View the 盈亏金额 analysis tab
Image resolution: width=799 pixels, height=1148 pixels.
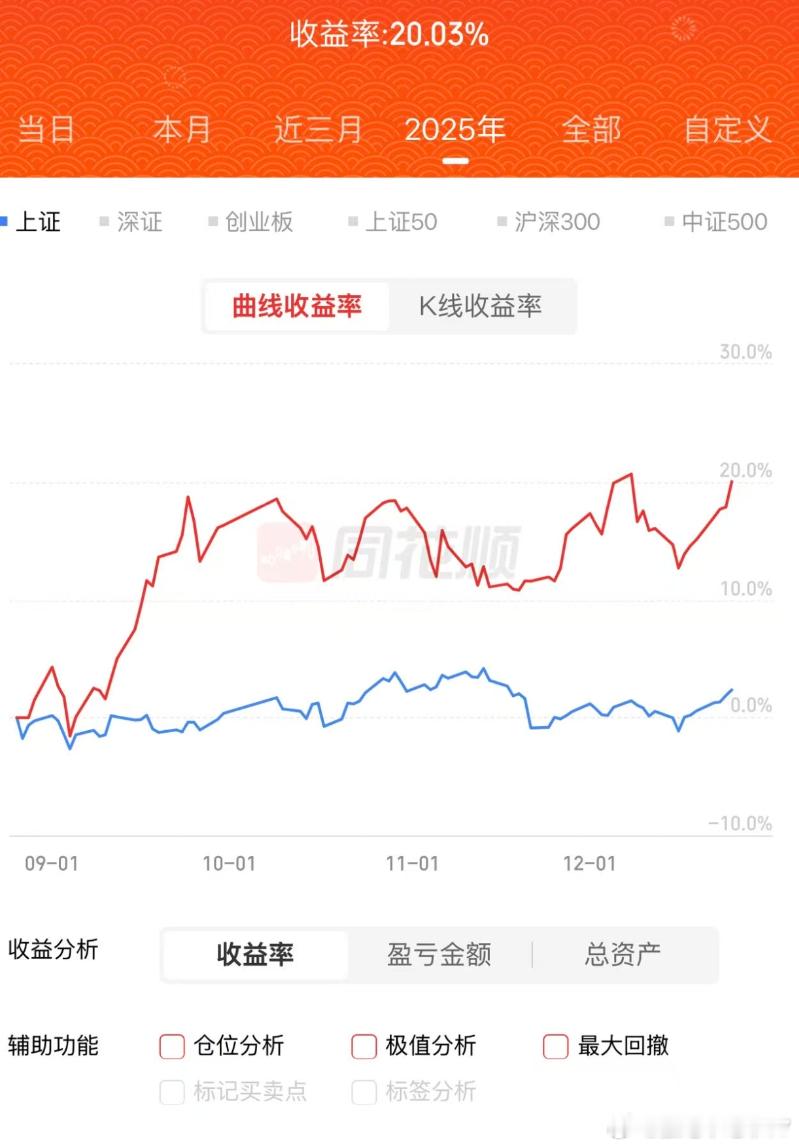point(440,955)
